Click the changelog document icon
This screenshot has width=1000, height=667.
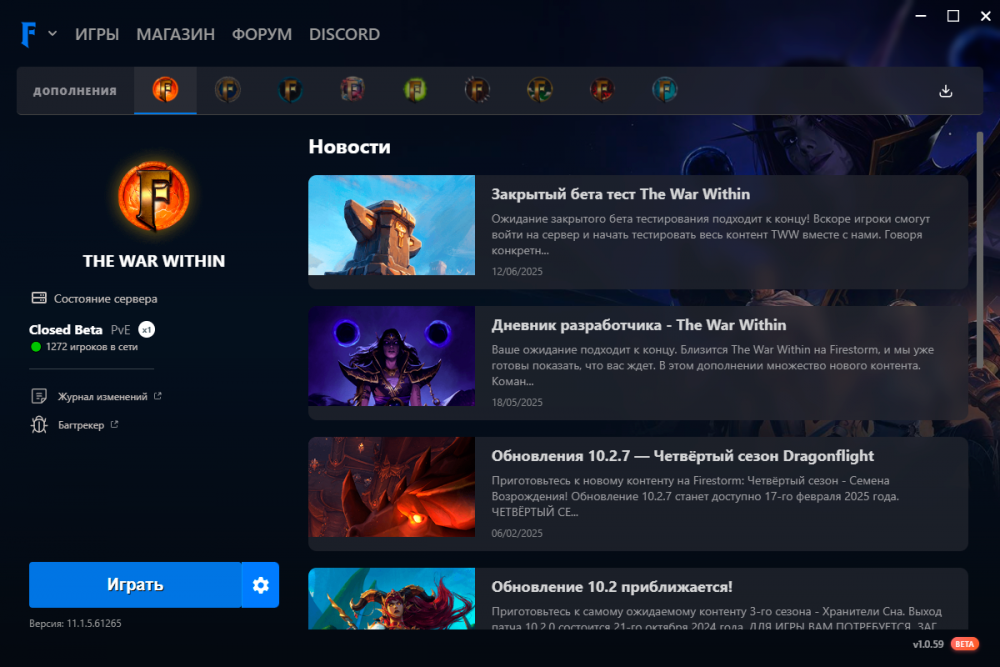pos(39,396)
